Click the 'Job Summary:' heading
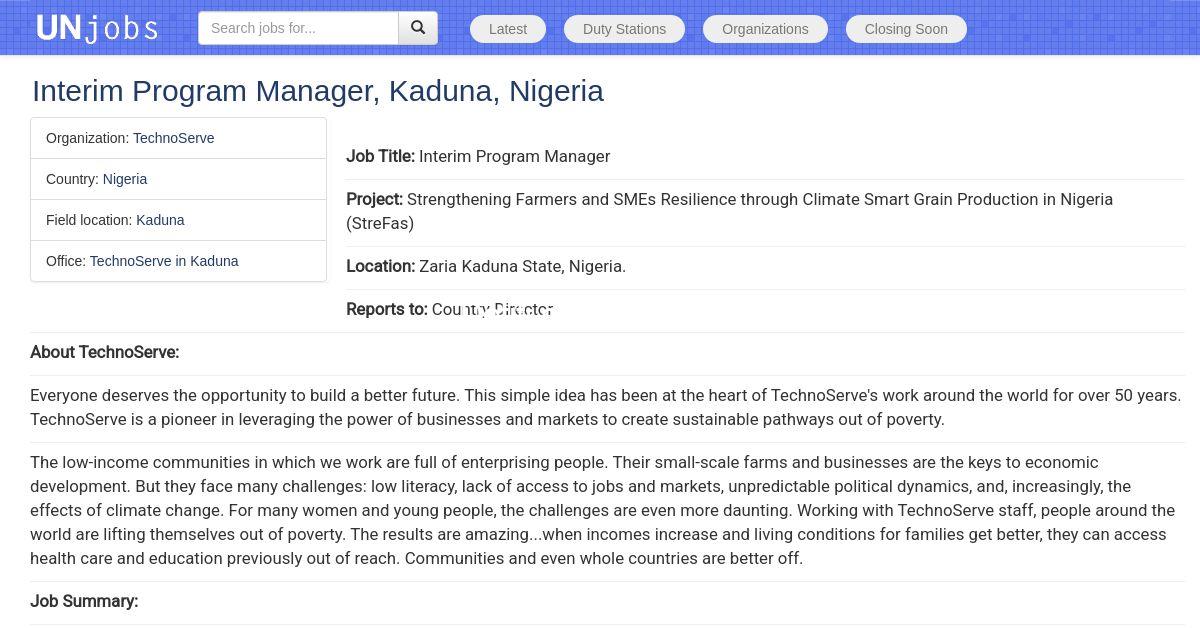 [84, 601]
